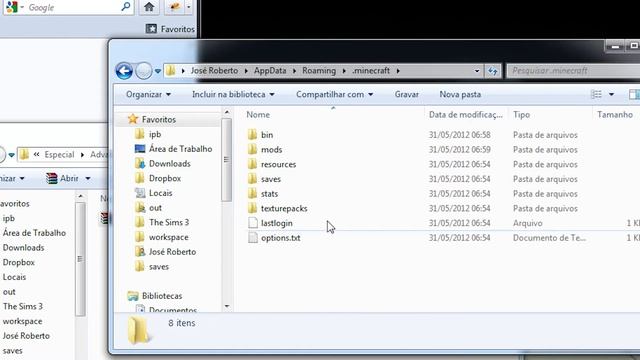Expand arrow after .minecraft in path
The image size is (640, 360).
398,71
